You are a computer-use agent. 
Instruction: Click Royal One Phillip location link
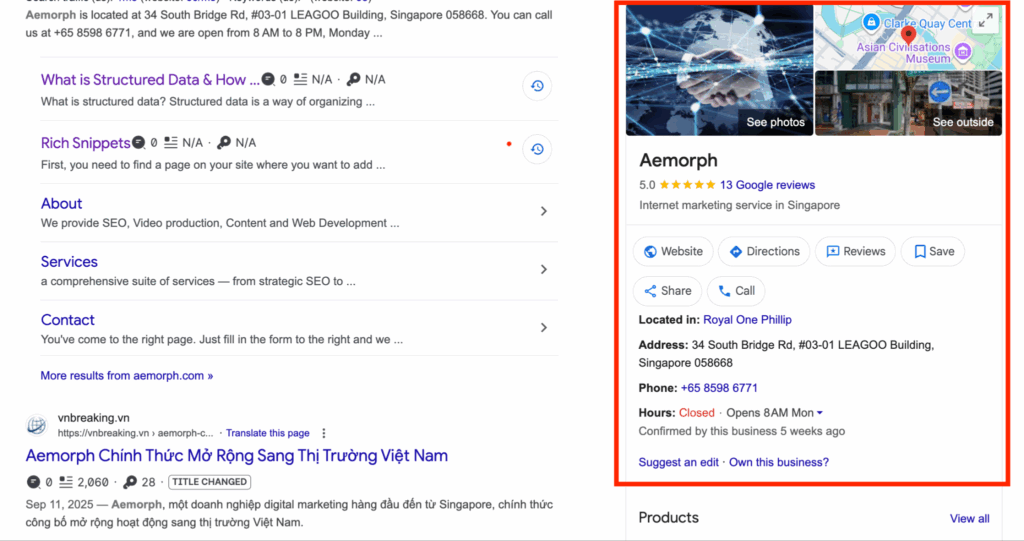747,320
